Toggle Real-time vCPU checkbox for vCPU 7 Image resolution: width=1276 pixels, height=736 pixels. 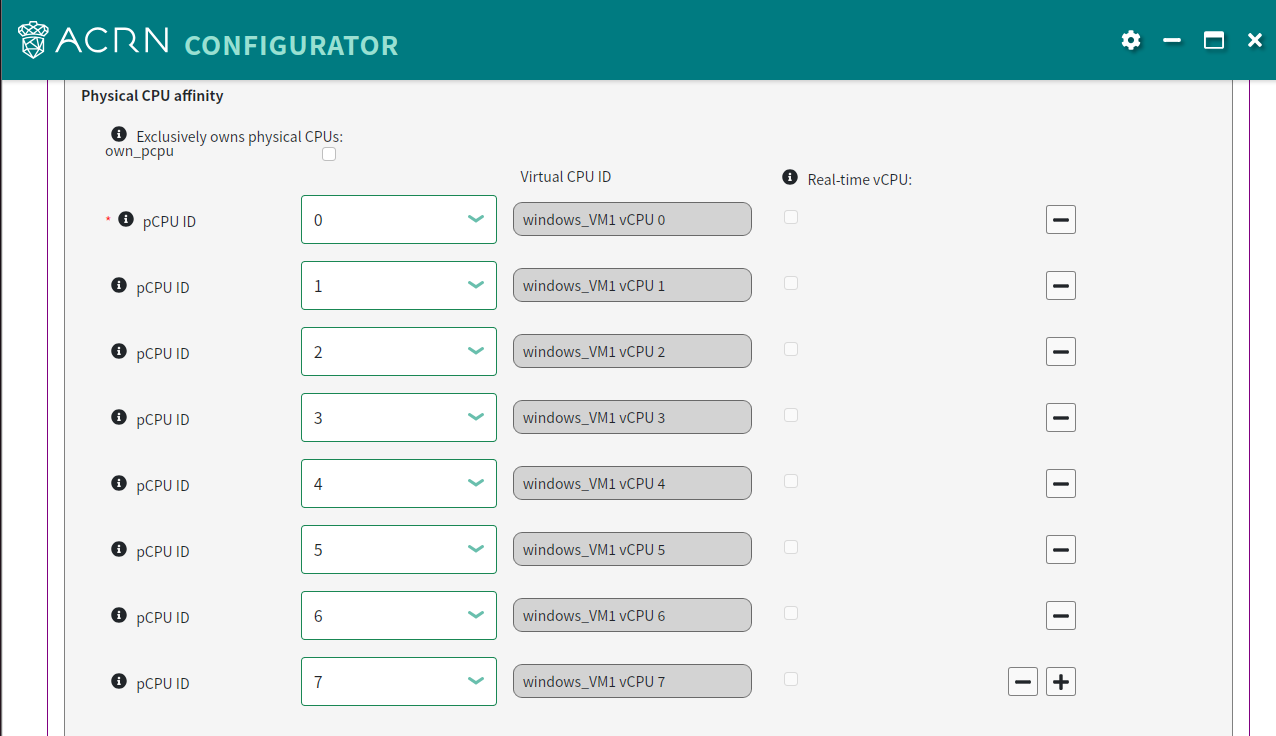pyautogui.click(x=791, y=679)
